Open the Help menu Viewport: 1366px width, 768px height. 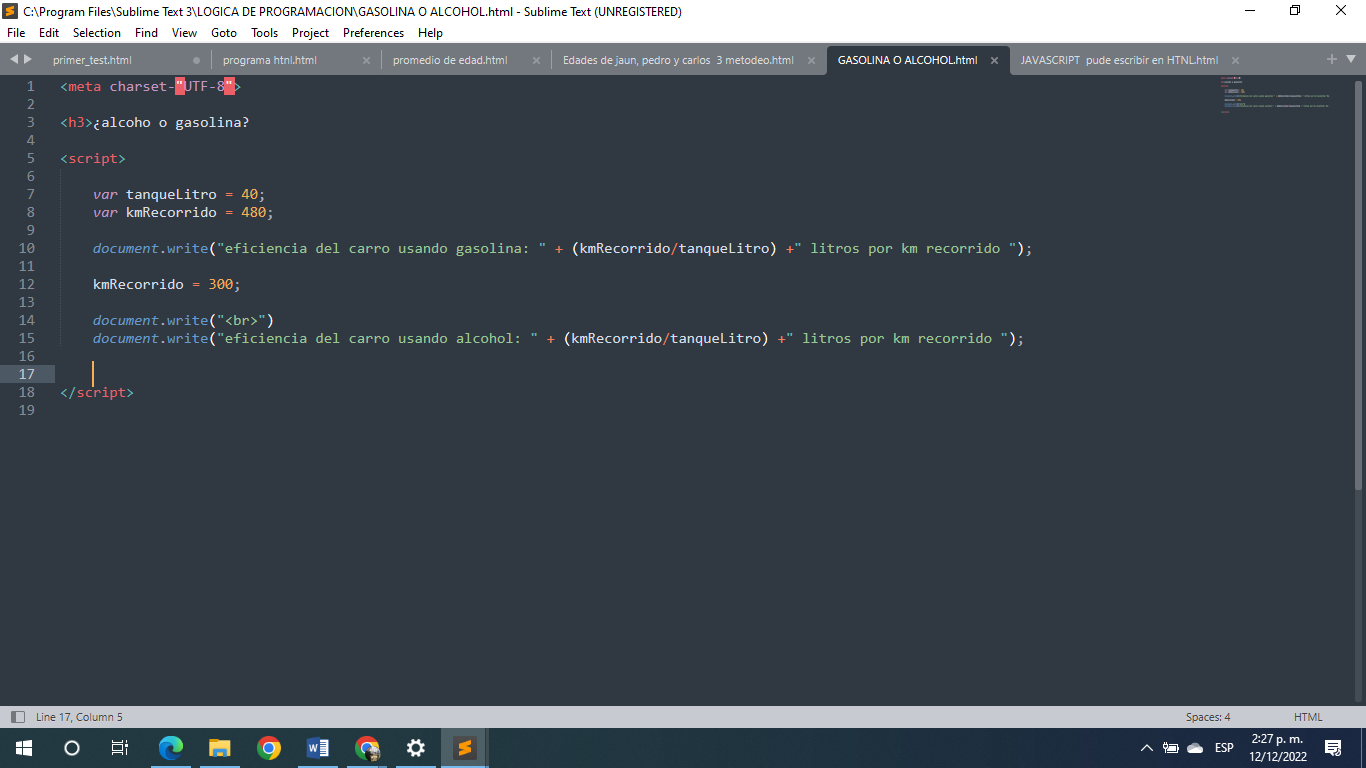point(430,33)
